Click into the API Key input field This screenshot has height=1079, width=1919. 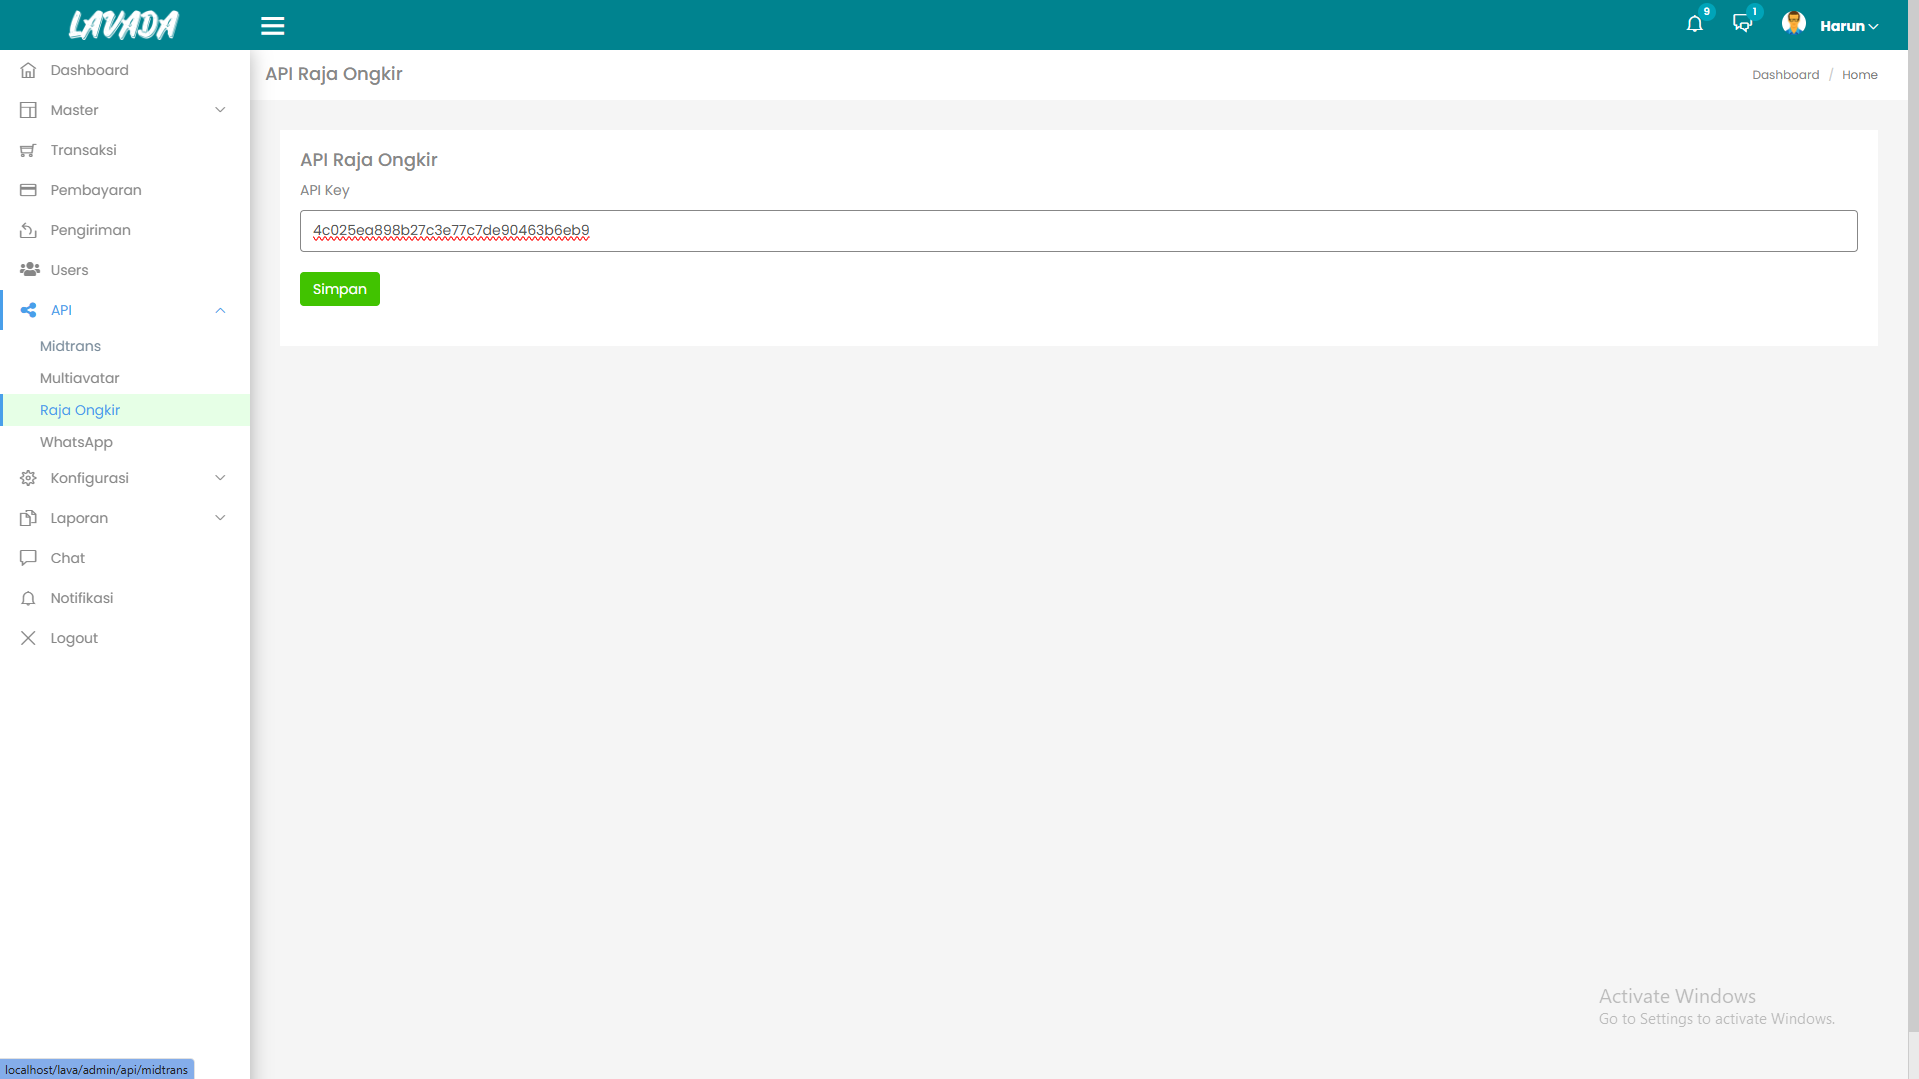click(x=1078, y=231)
